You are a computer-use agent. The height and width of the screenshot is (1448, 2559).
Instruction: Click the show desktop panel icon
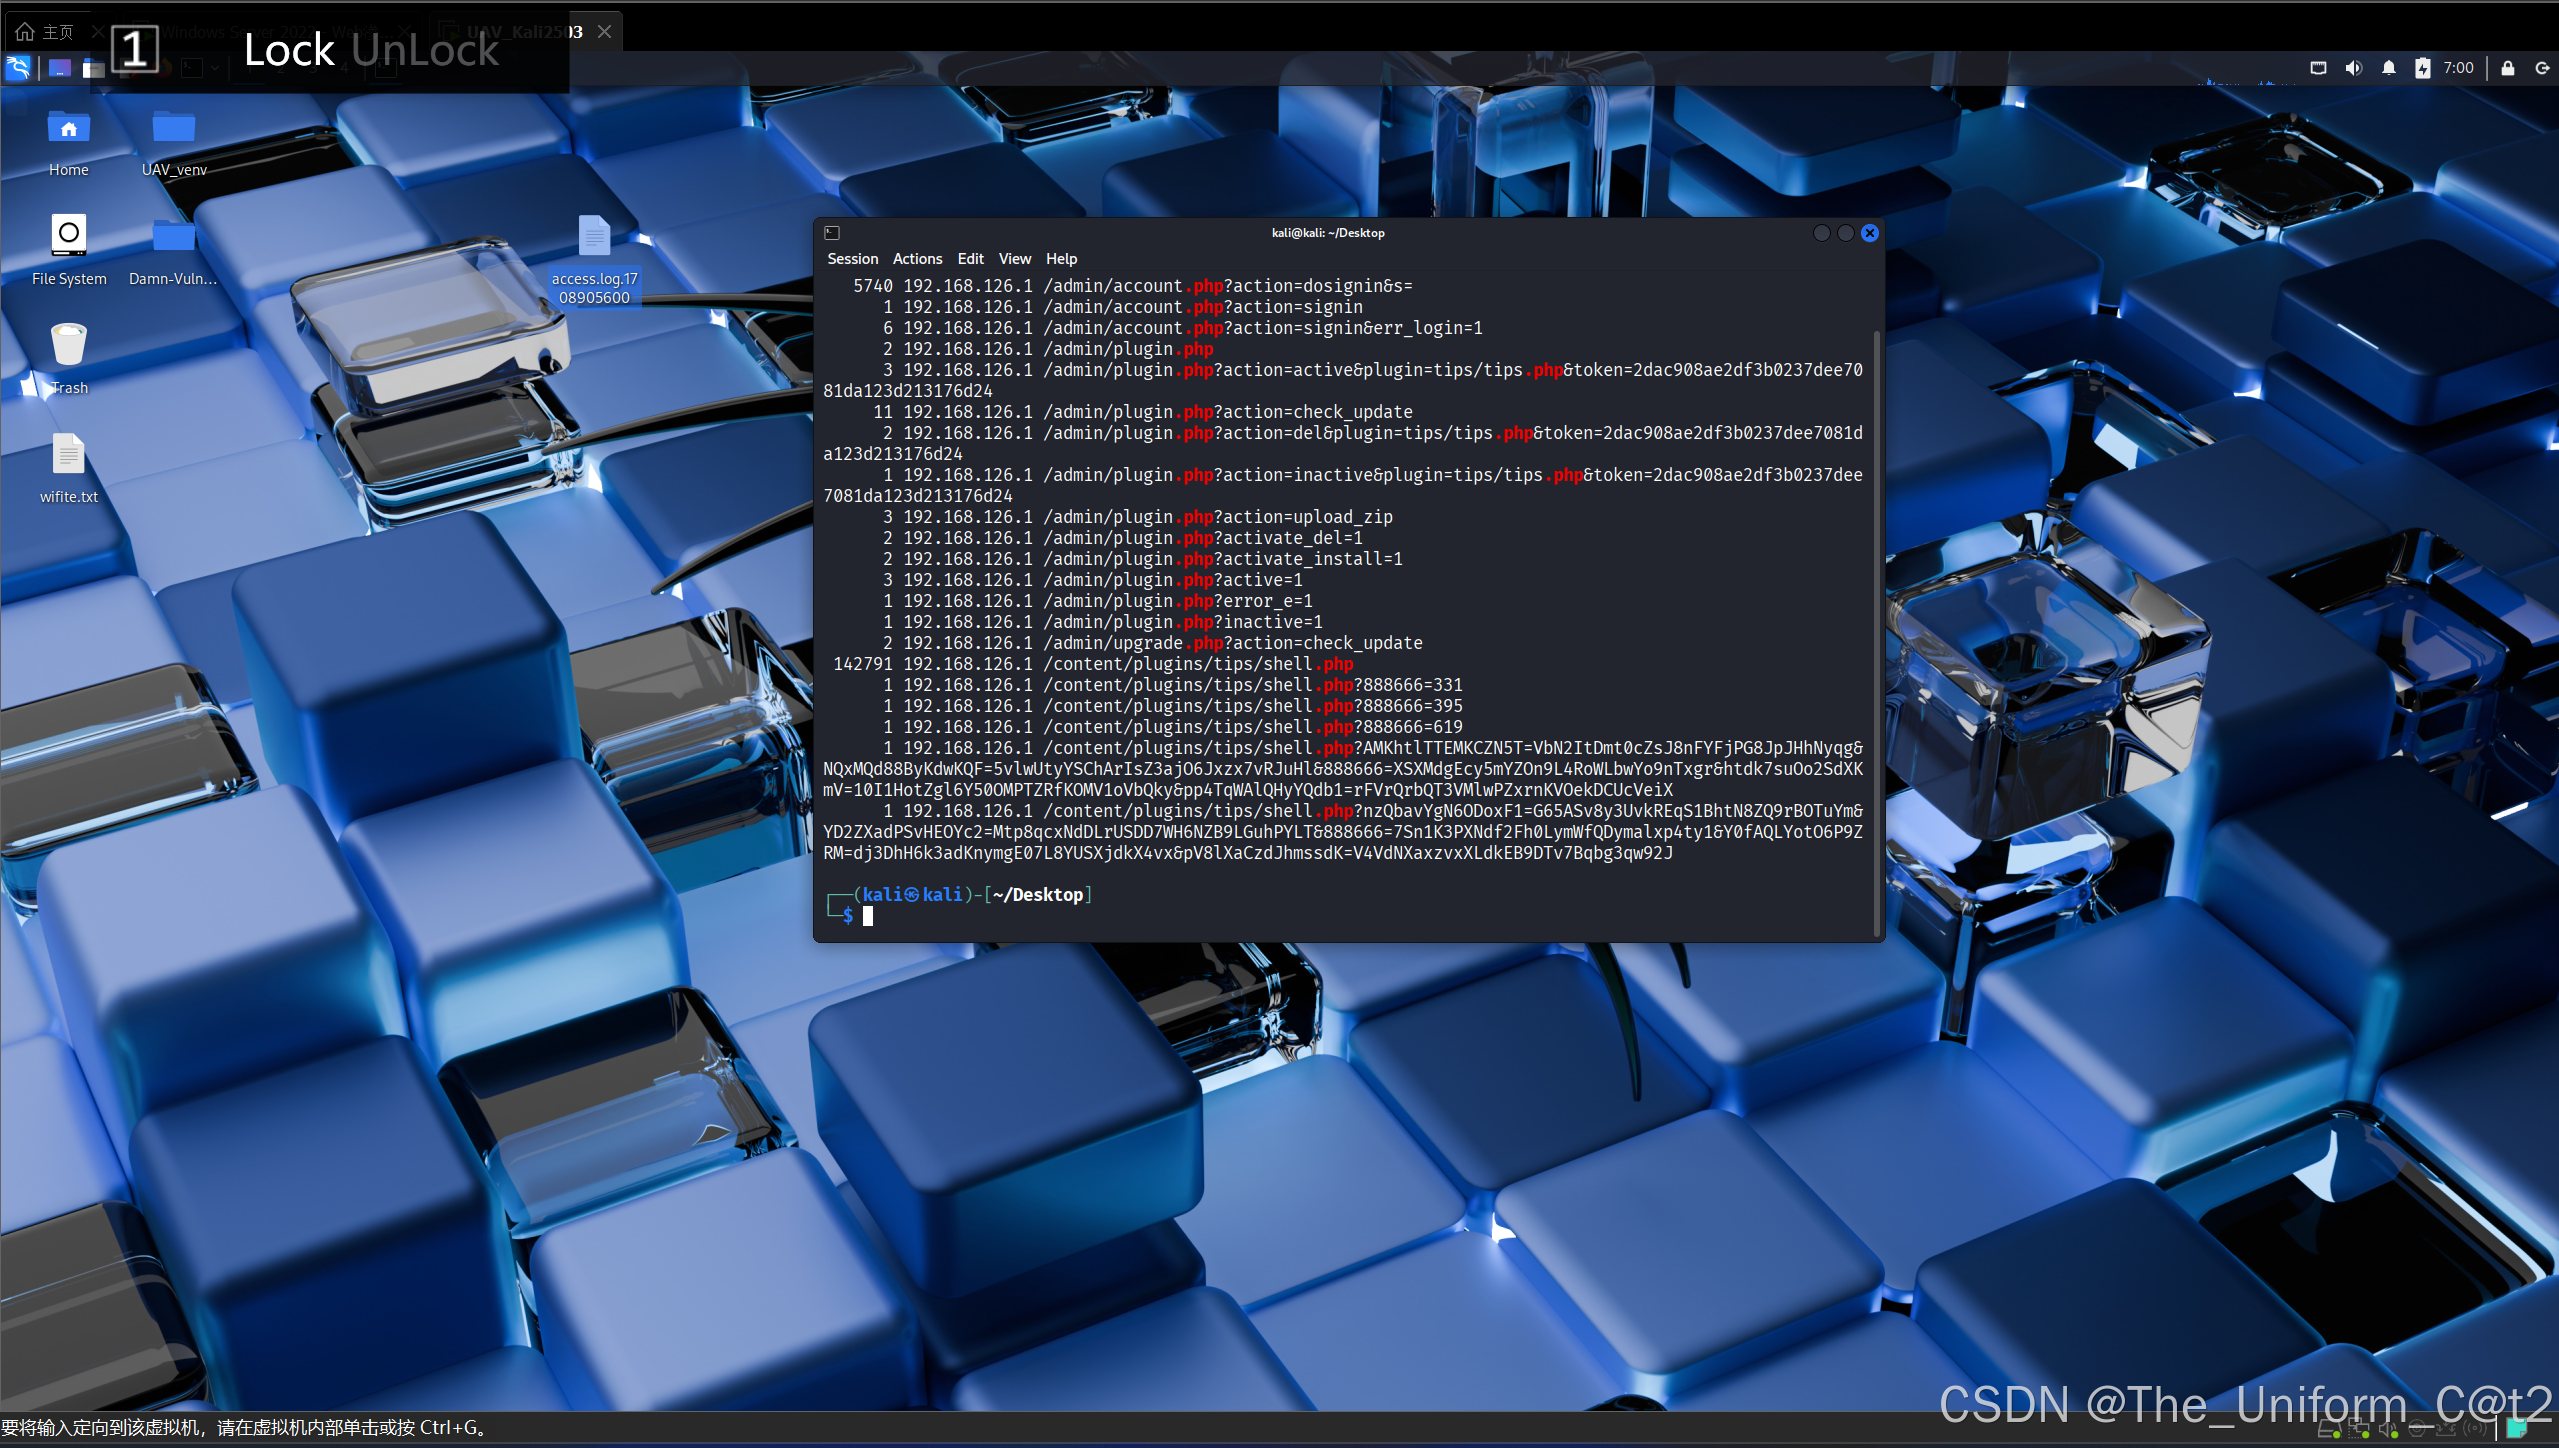point(60,68)
